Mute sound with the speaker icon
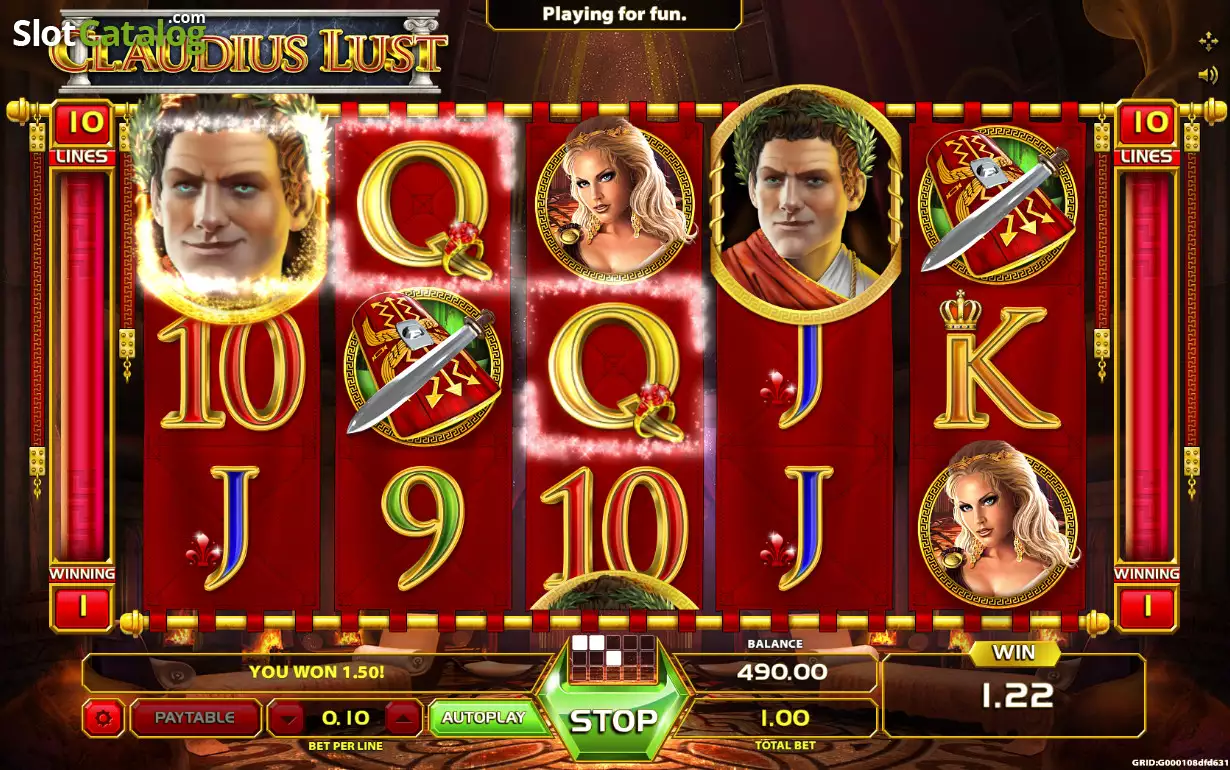 tap(1207, 74)
